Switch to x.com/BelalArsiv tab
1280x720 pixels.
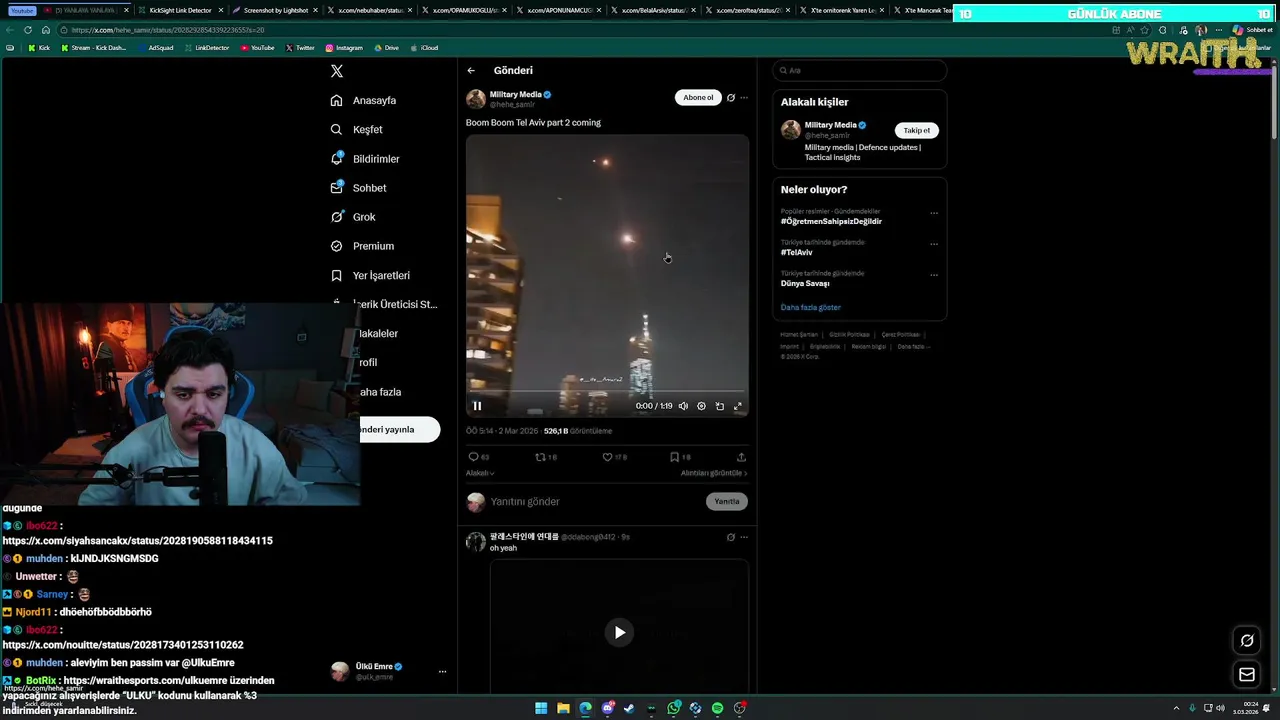654,10
